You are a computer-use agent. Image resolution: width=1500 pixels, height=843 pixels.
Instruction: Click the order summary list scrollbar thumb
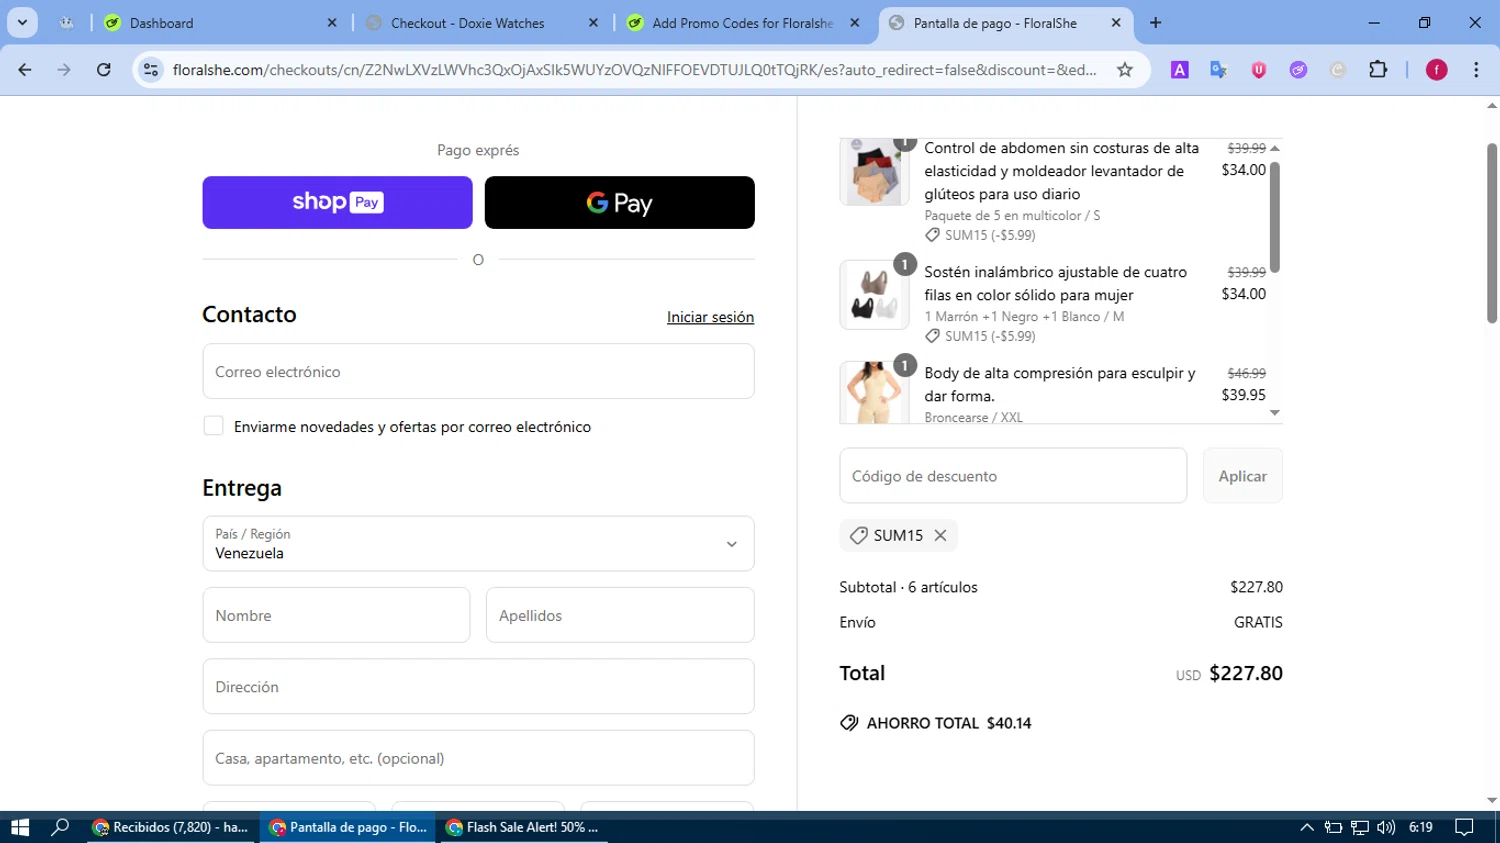1275,216
